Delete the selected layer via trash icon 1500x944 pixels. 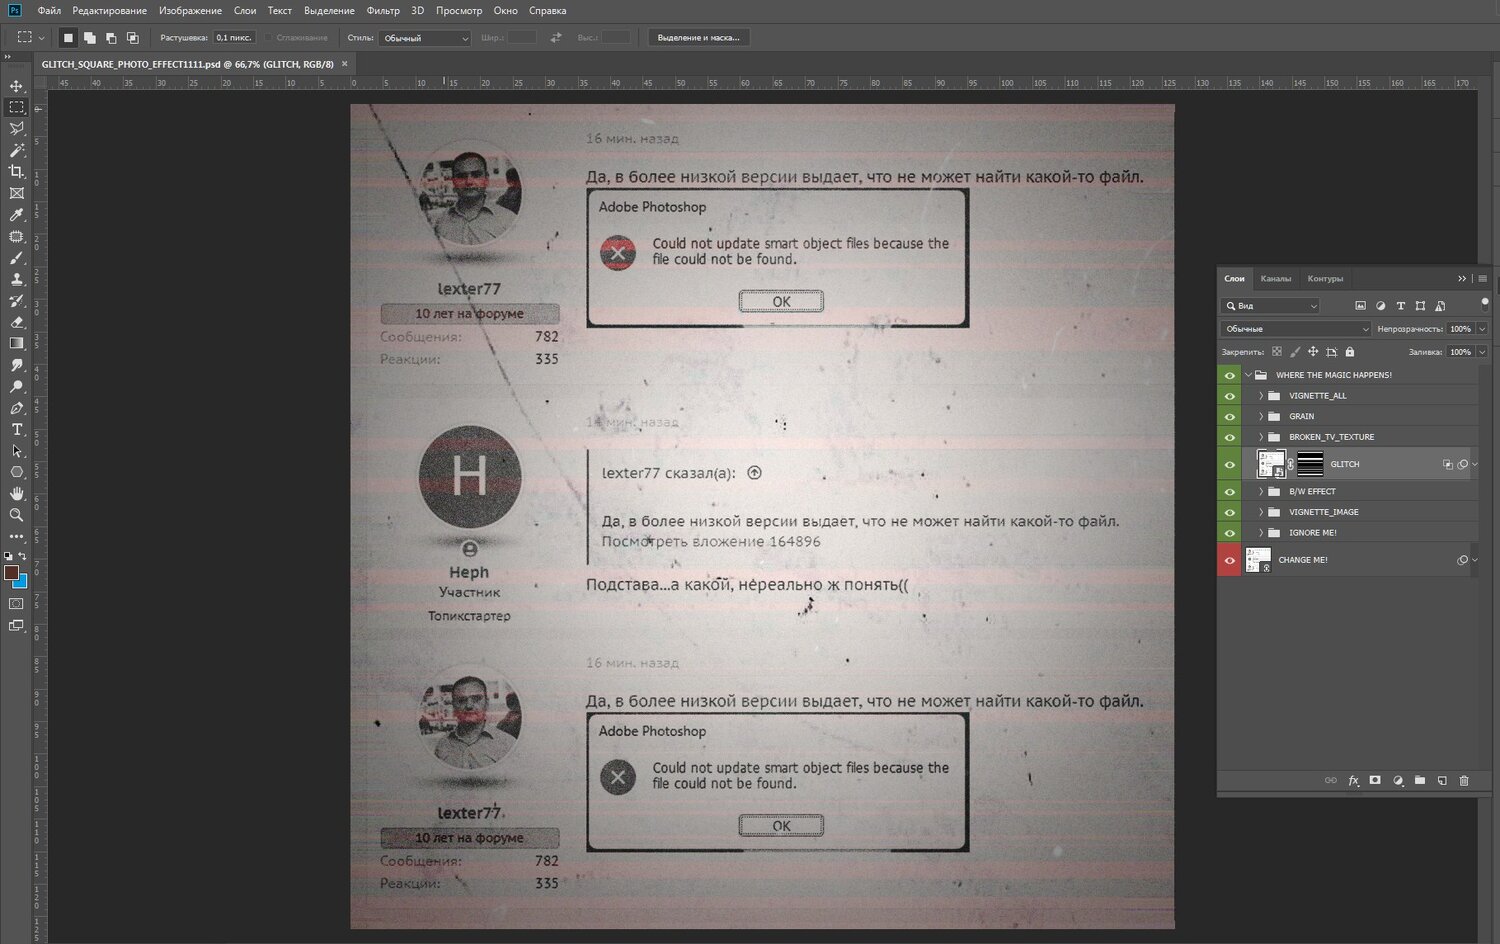(x=1464, y=781)
